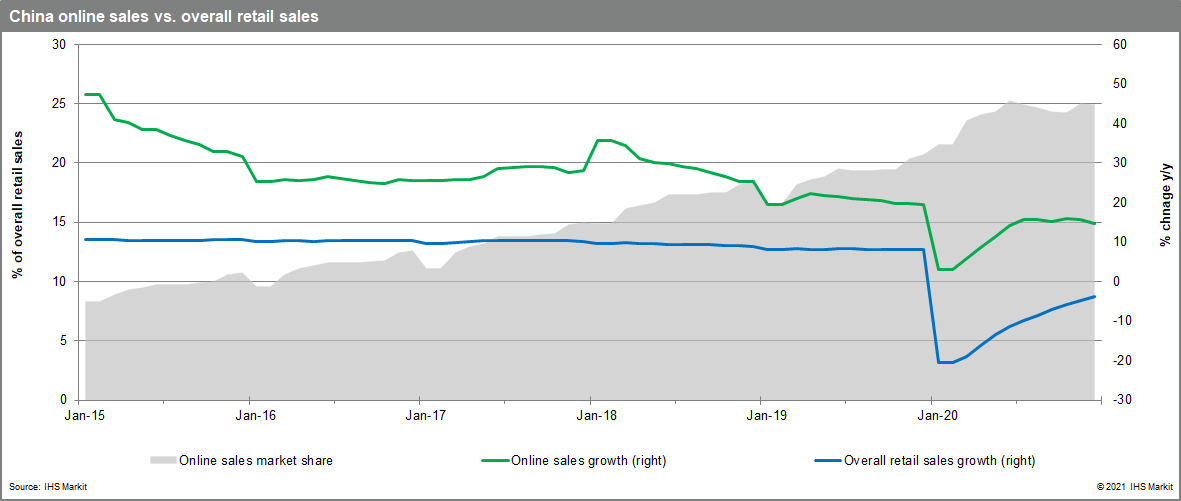1181x501 pixels.
Task: Select the 'Online sales market share' legend label
Action: click(x=255, y=461)
